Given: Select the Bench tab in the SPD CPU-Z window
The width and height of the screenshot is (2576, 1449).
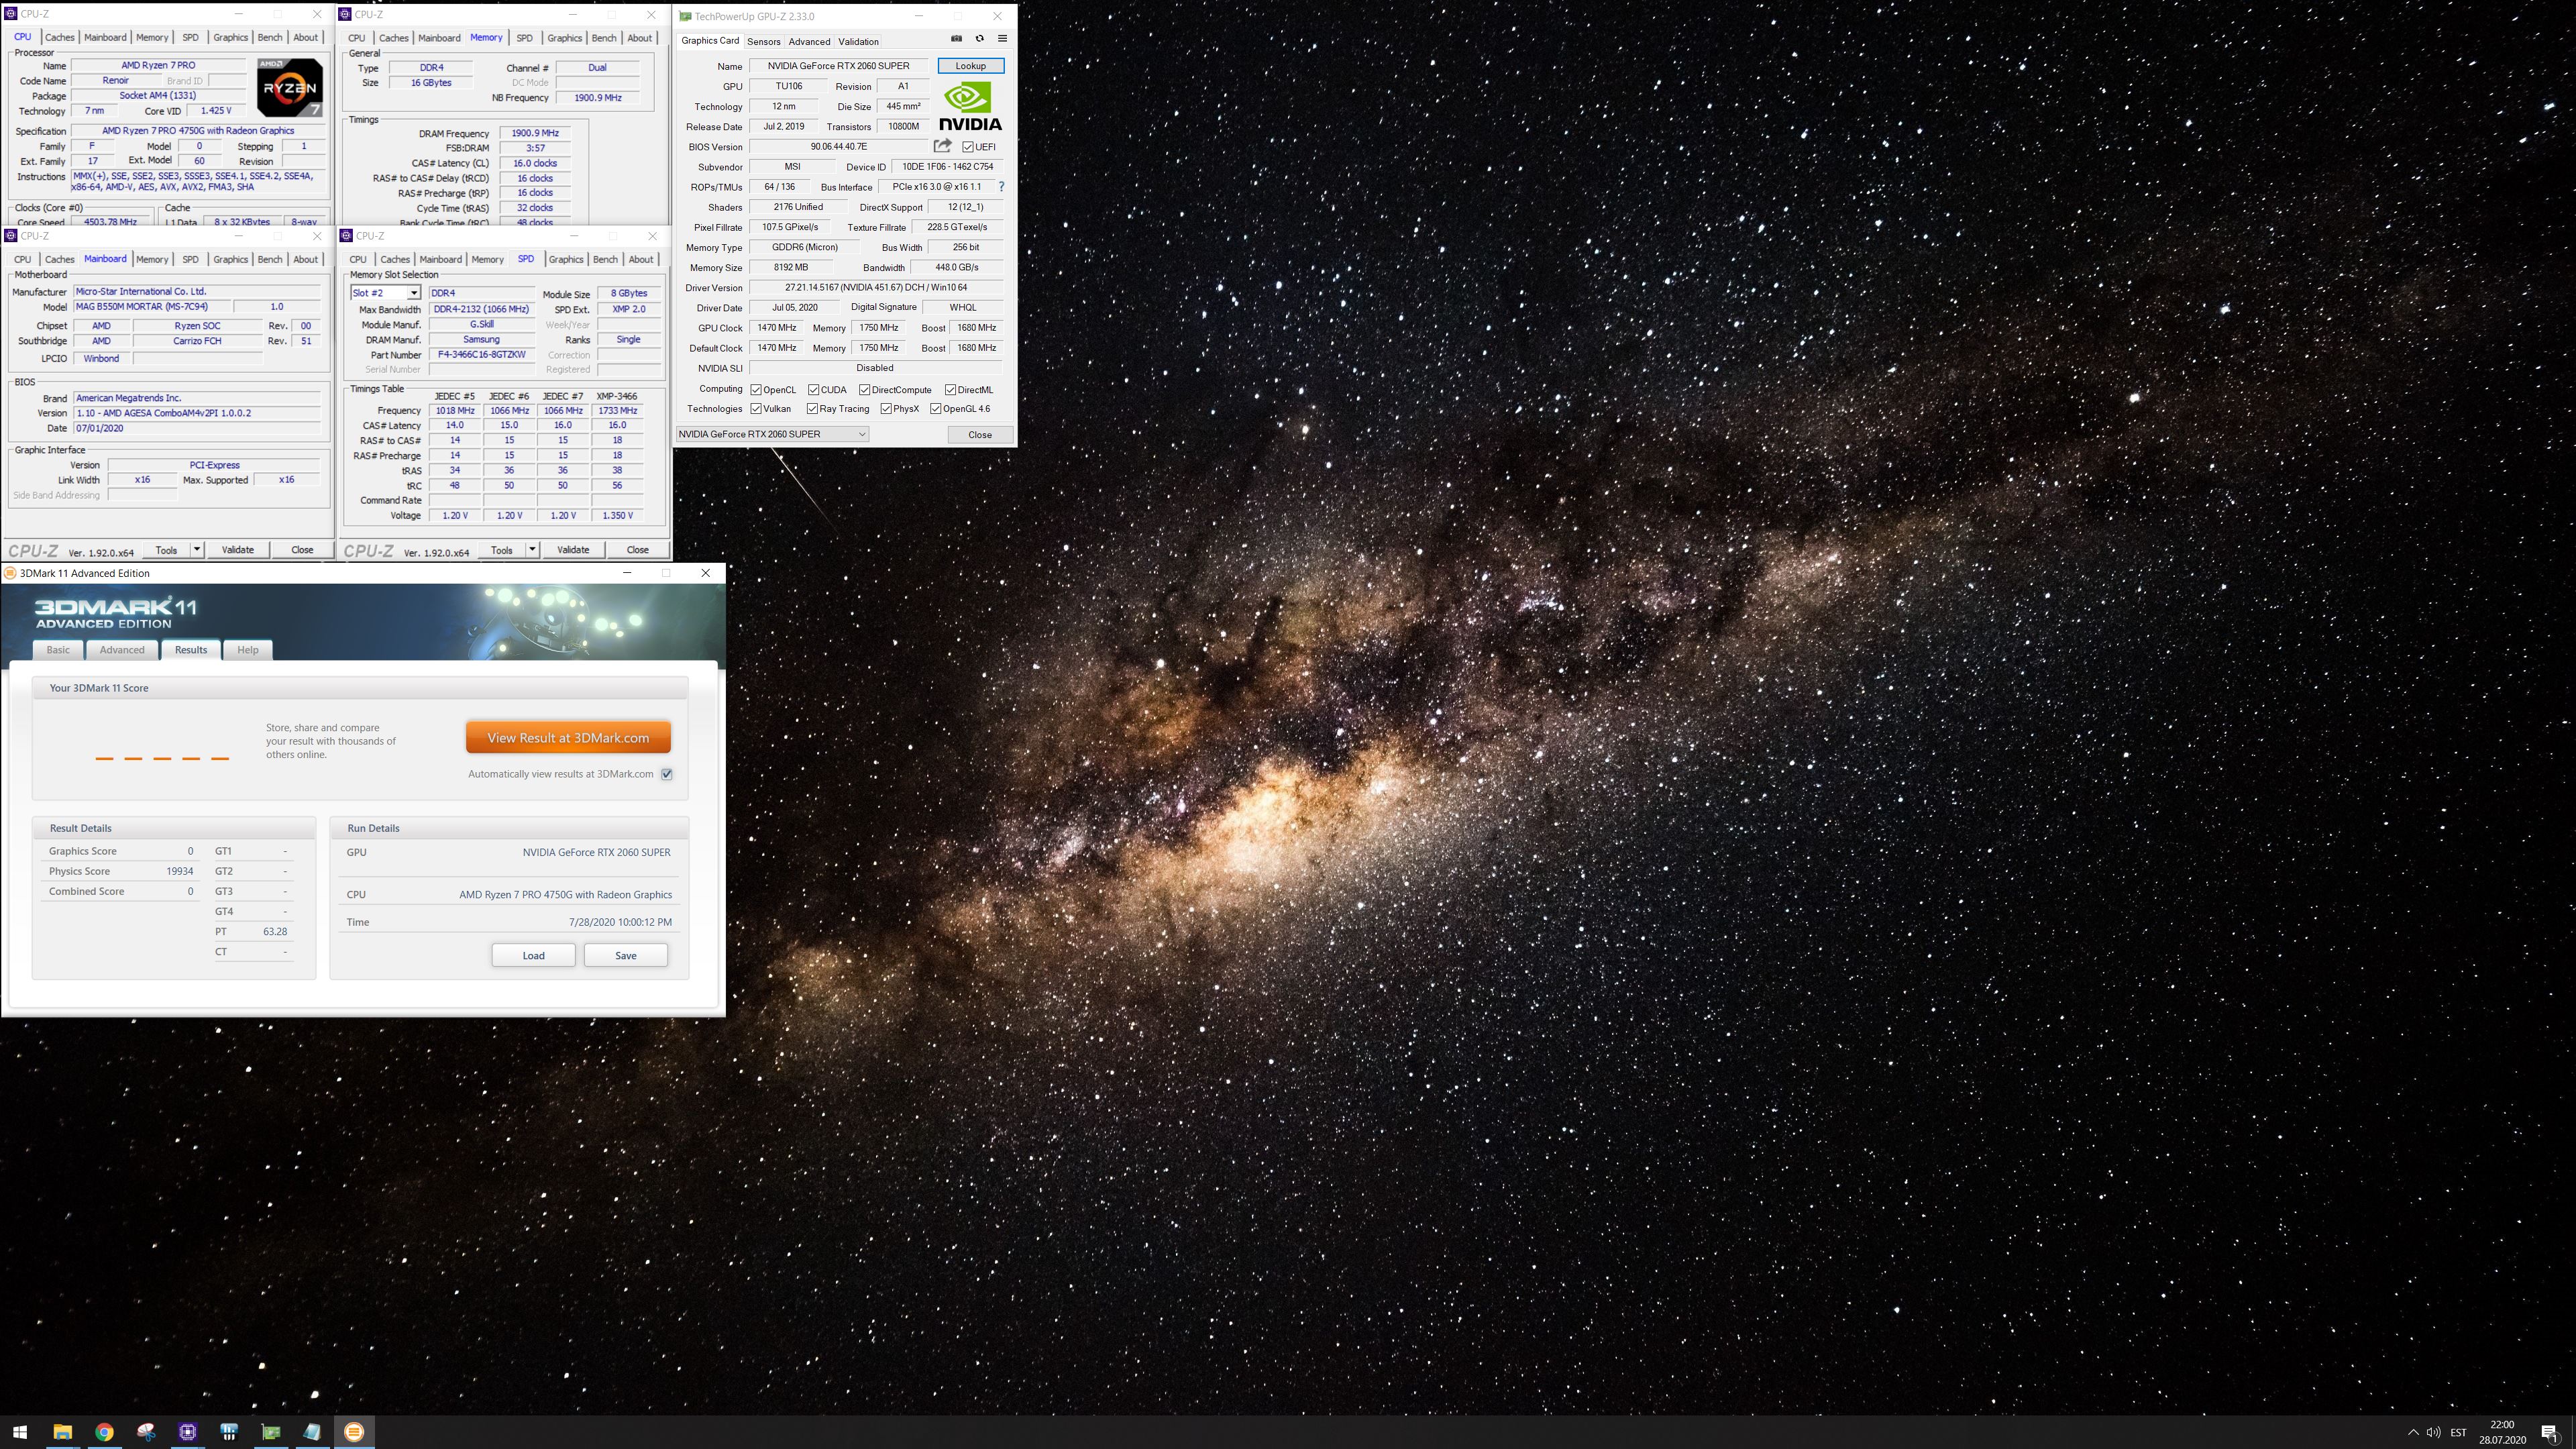Looking at the screenshot, I should 605,259.
